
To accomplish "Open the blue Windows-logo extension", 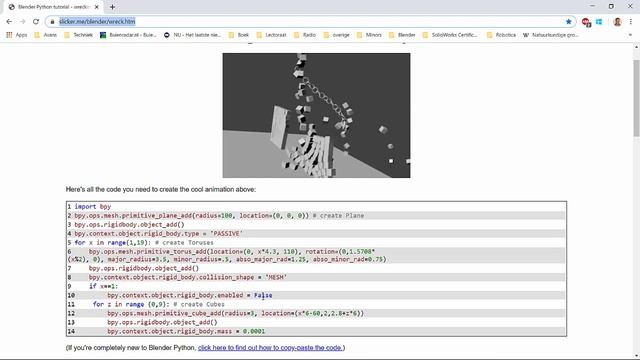I will point(599,22).
